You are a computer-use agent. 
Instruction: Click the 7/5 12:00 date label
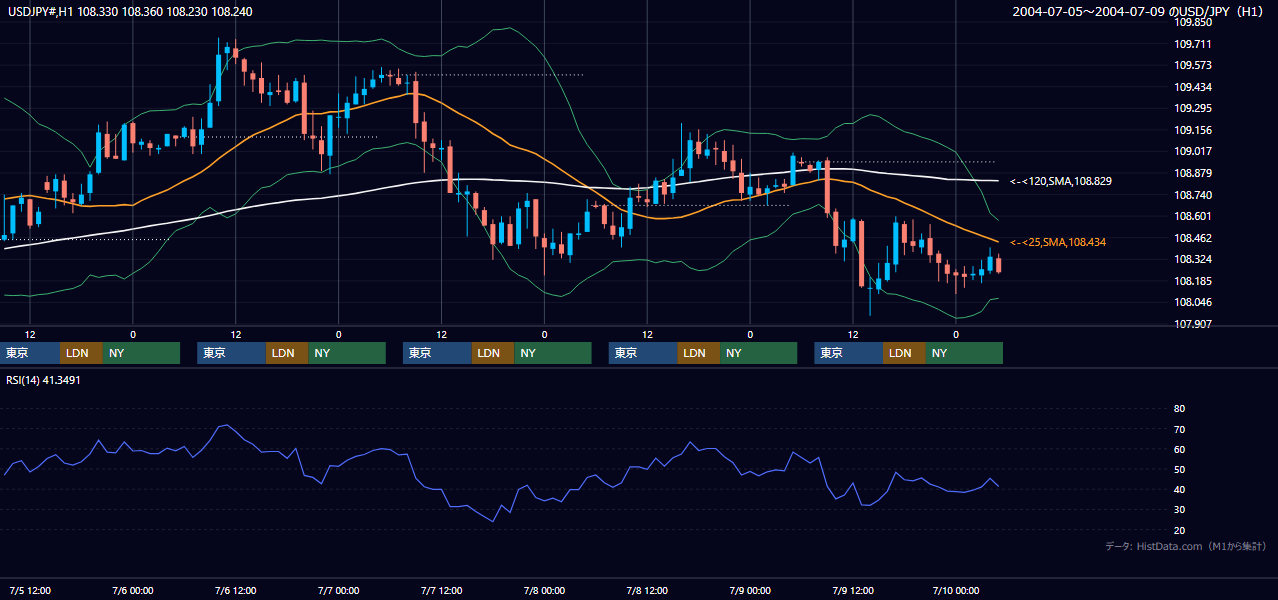tap(30, 590)
